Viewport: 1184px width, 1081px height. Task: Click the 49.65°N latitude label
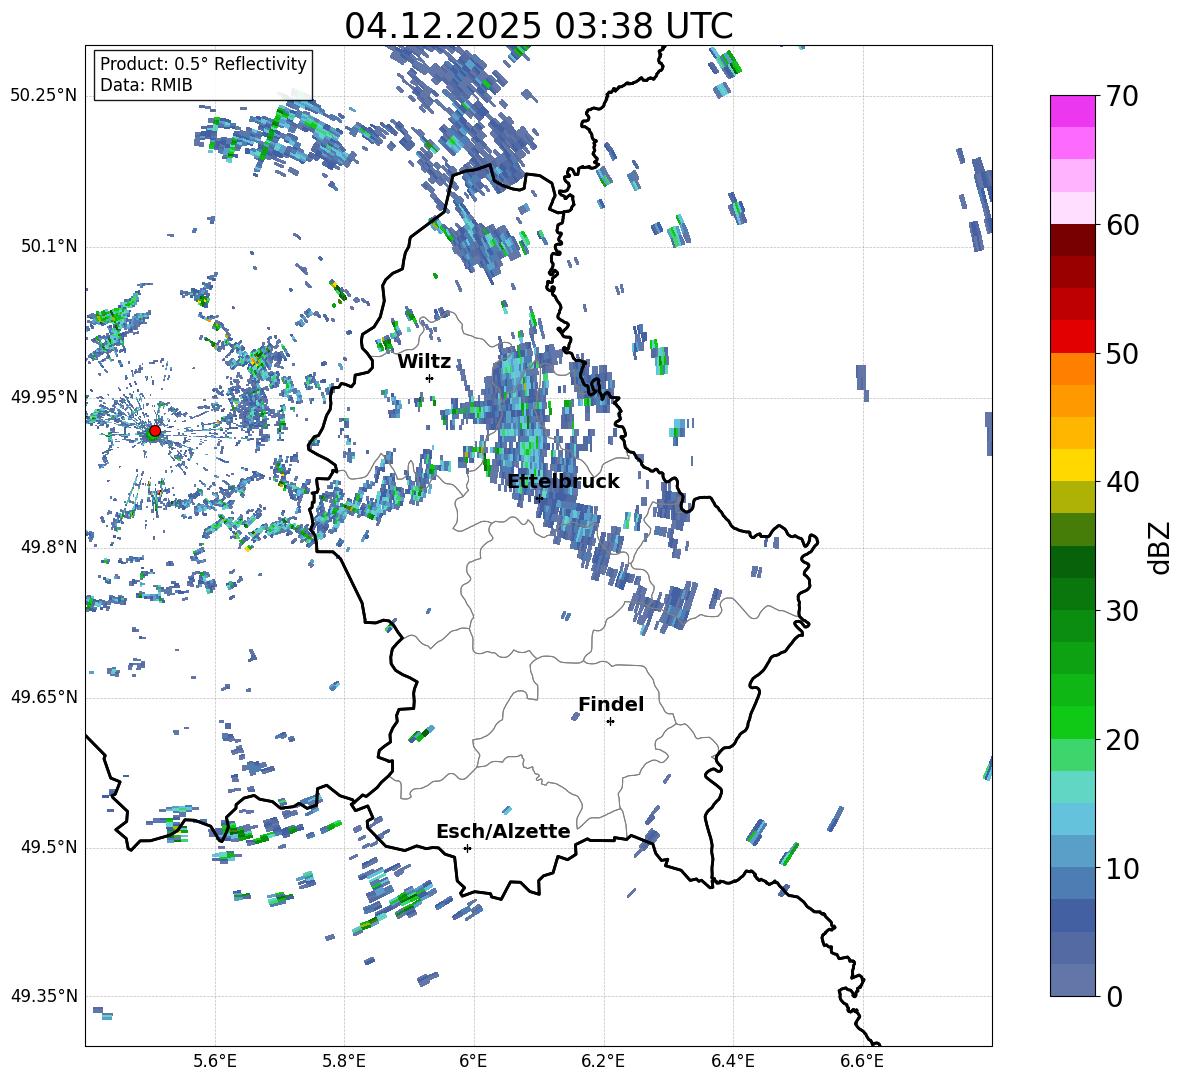point(44,697)
